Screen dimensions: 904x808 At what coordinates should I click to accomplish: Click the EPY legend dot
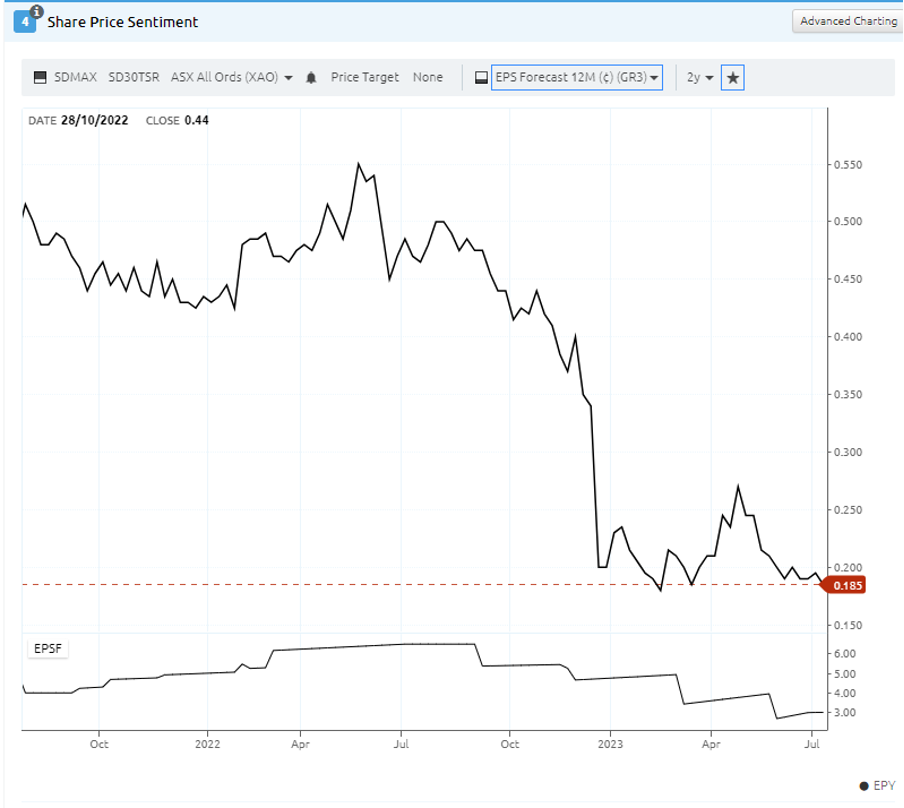tap(864, 786)
